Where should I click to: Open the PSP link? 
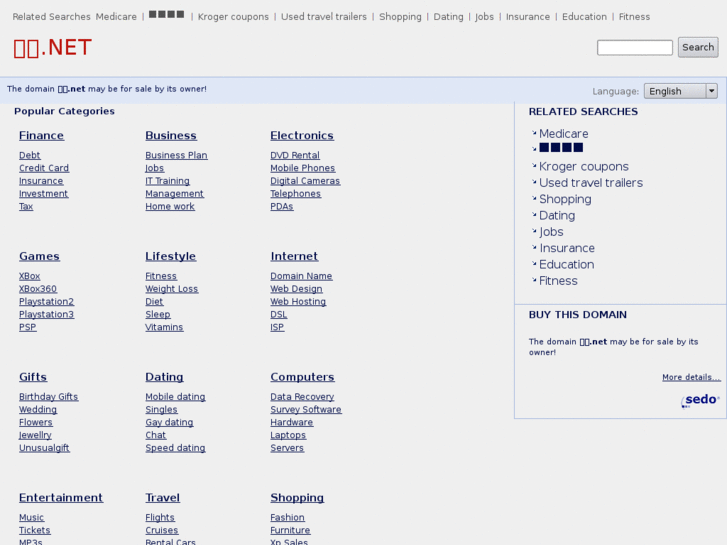(x=28, y=327)
